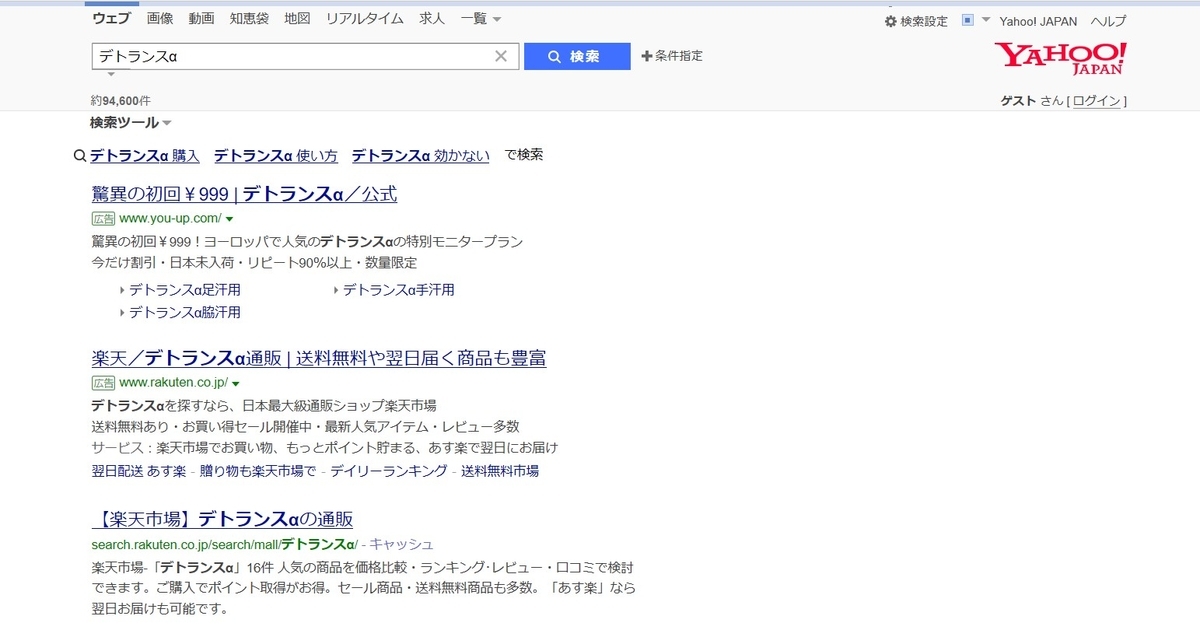The width and height of the screenshot is (1200, 630).
Task: Open 翌日配送 あす楽 link
Action: coord(139,471)
